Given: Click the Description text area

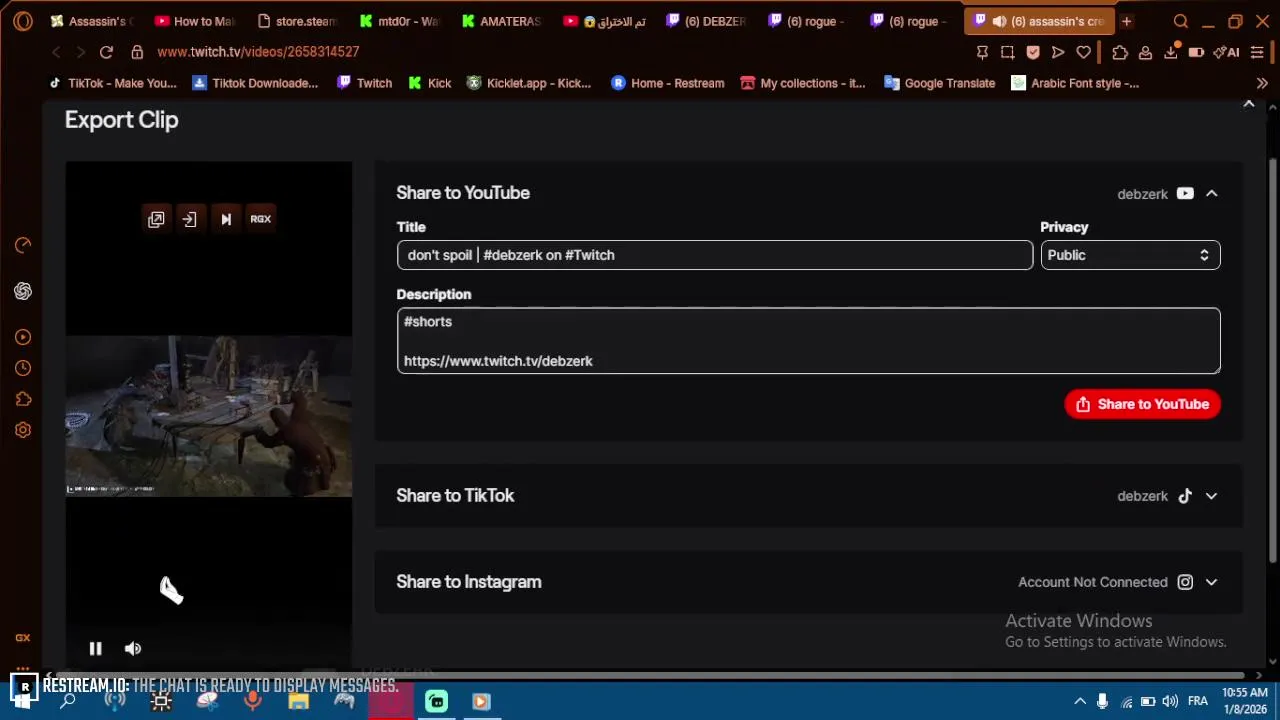Looking at the screenshot, I should click(x=808, y=341).
